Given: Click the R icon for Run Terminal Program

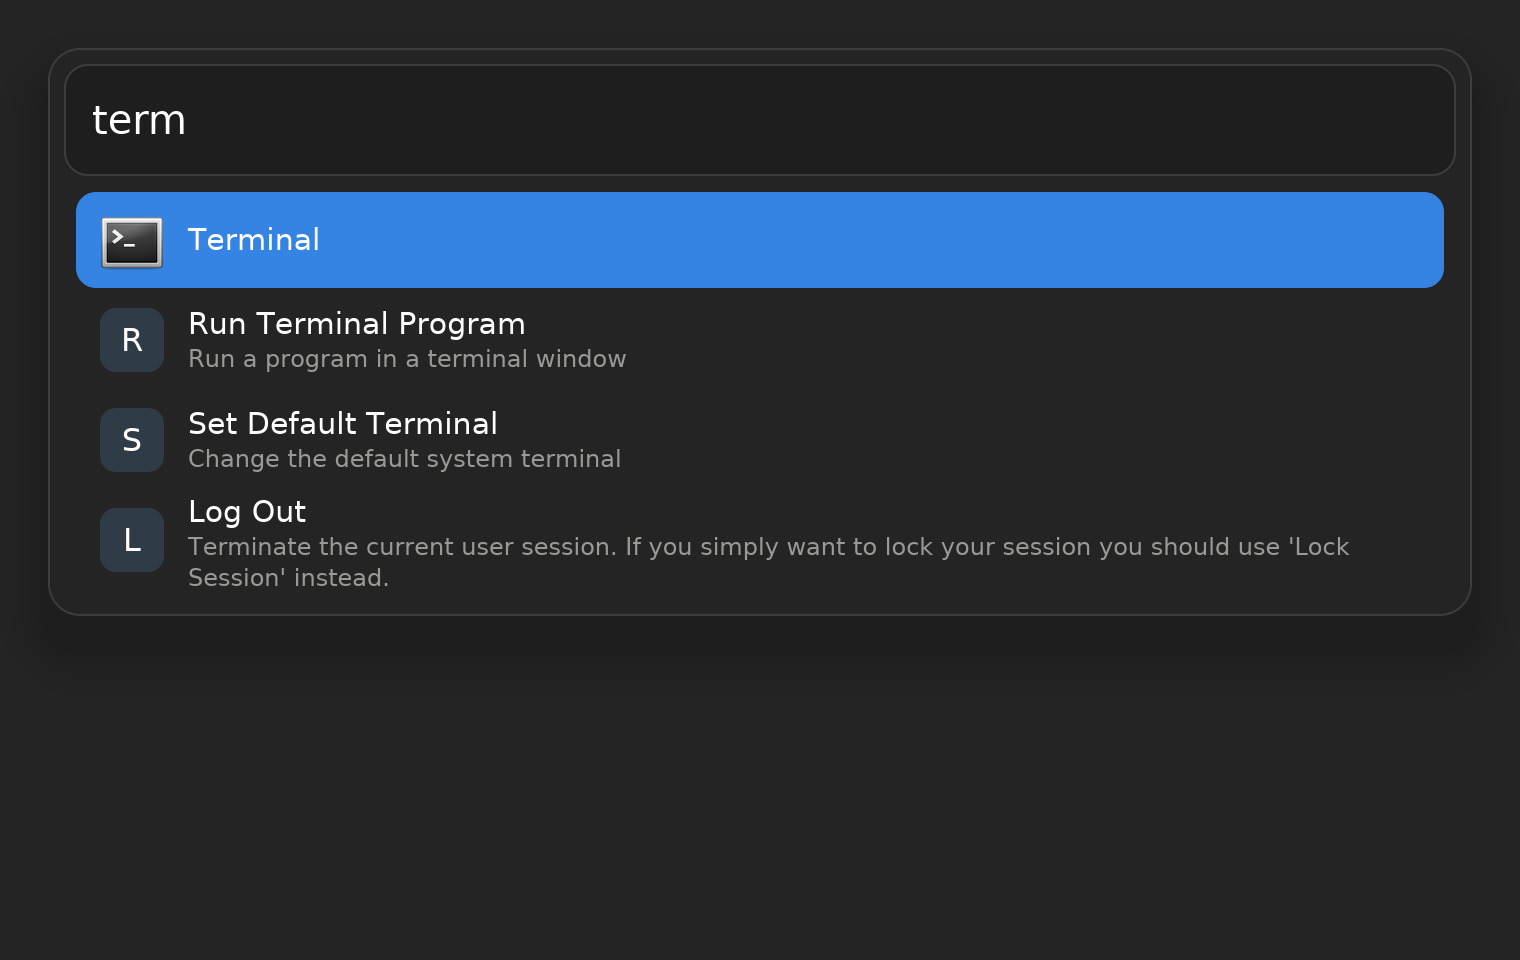Looking at the screenshot, I should point(132,340).
